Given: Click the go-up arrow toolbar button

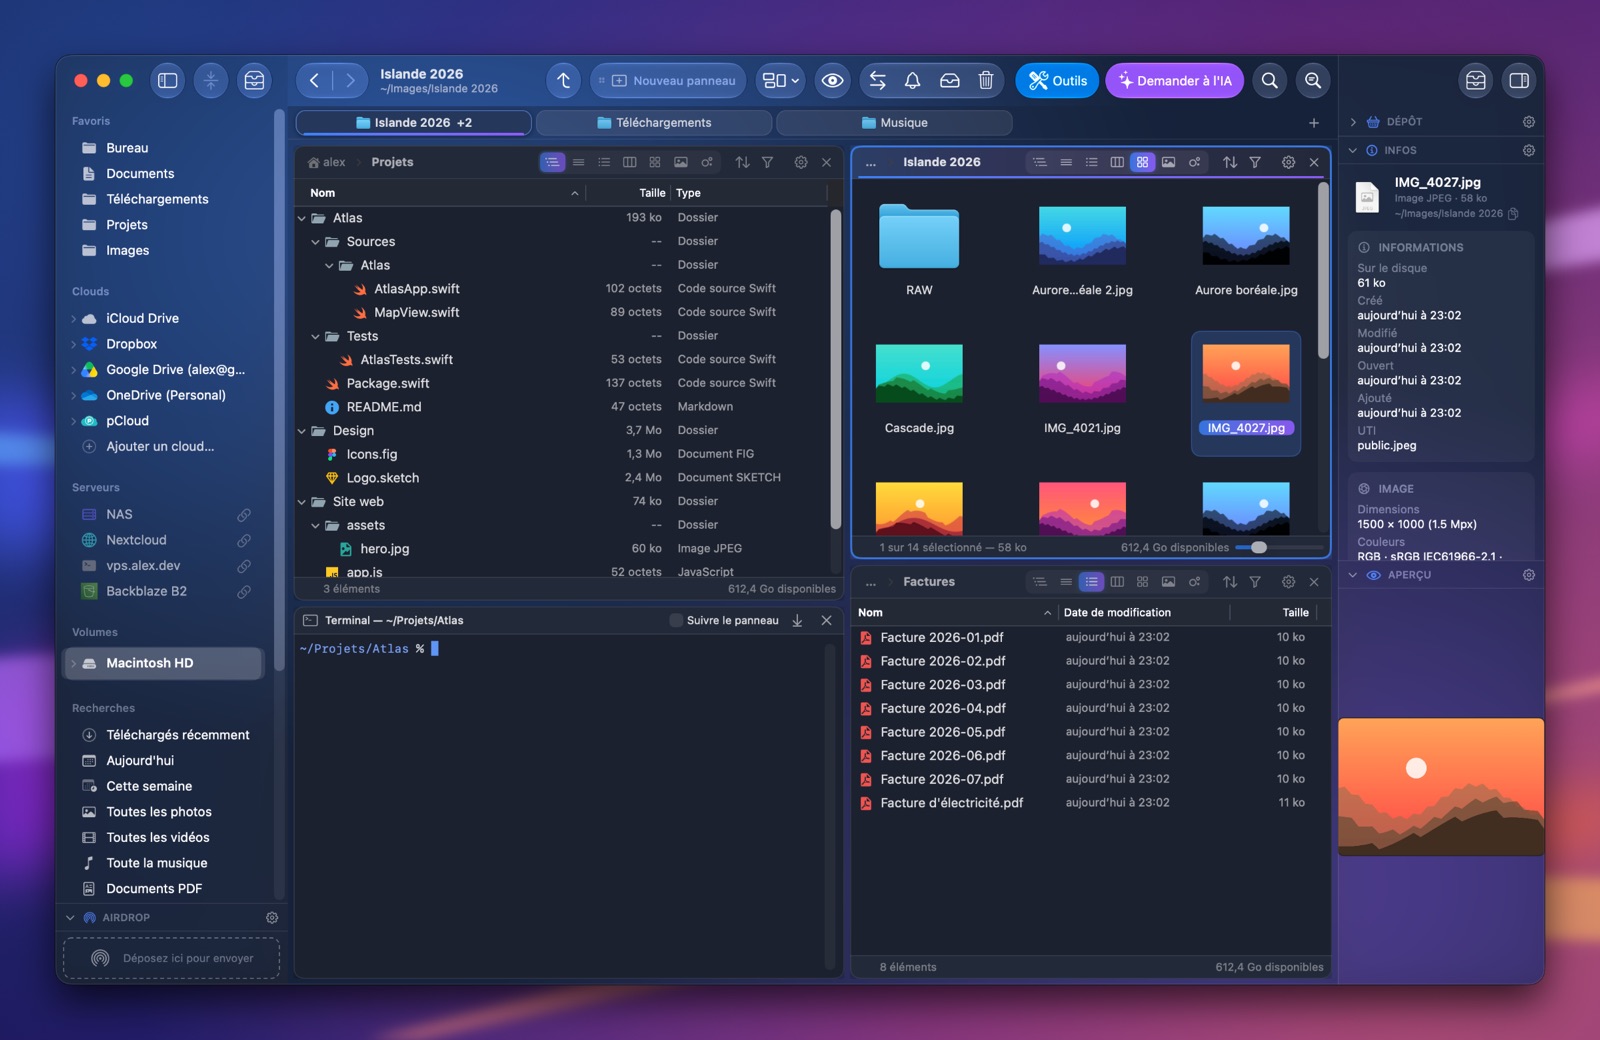Looking at the screenshot, I should click(x=563, y=81).
